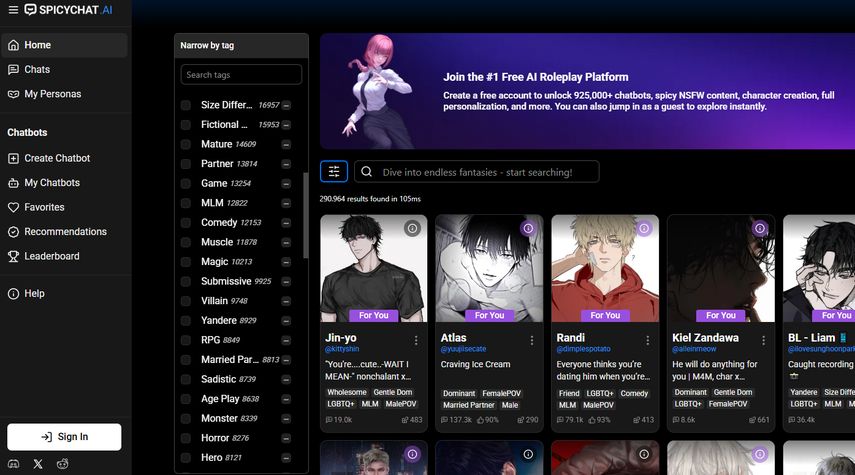
Task: Open Randi character thumbnail
Action: tap(605, 268)
